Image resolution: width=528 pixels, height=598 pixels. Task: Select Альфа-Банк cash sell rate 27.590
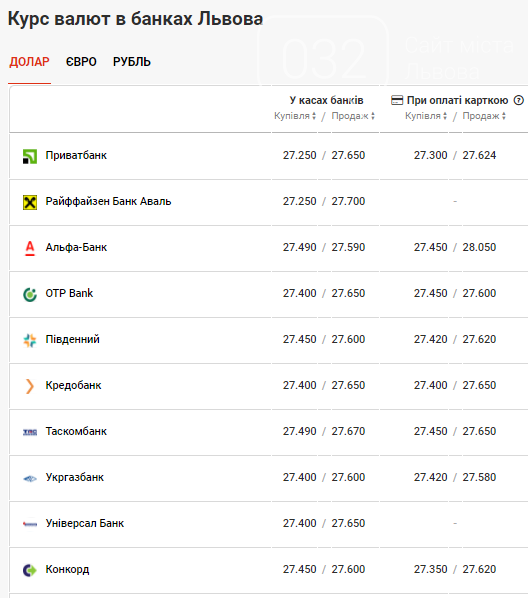pyautogui.click(x=348, y=248)
